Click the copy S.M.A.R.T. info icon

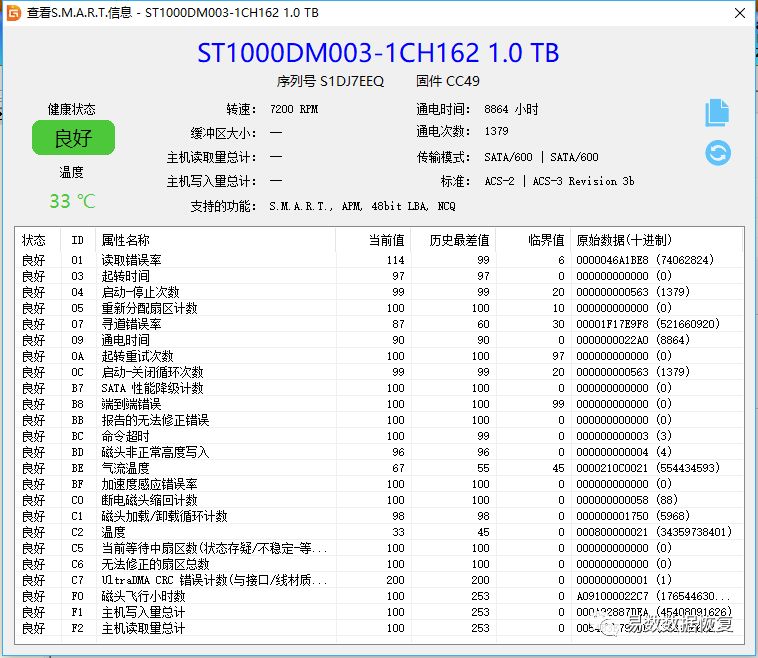click(717, 113)
